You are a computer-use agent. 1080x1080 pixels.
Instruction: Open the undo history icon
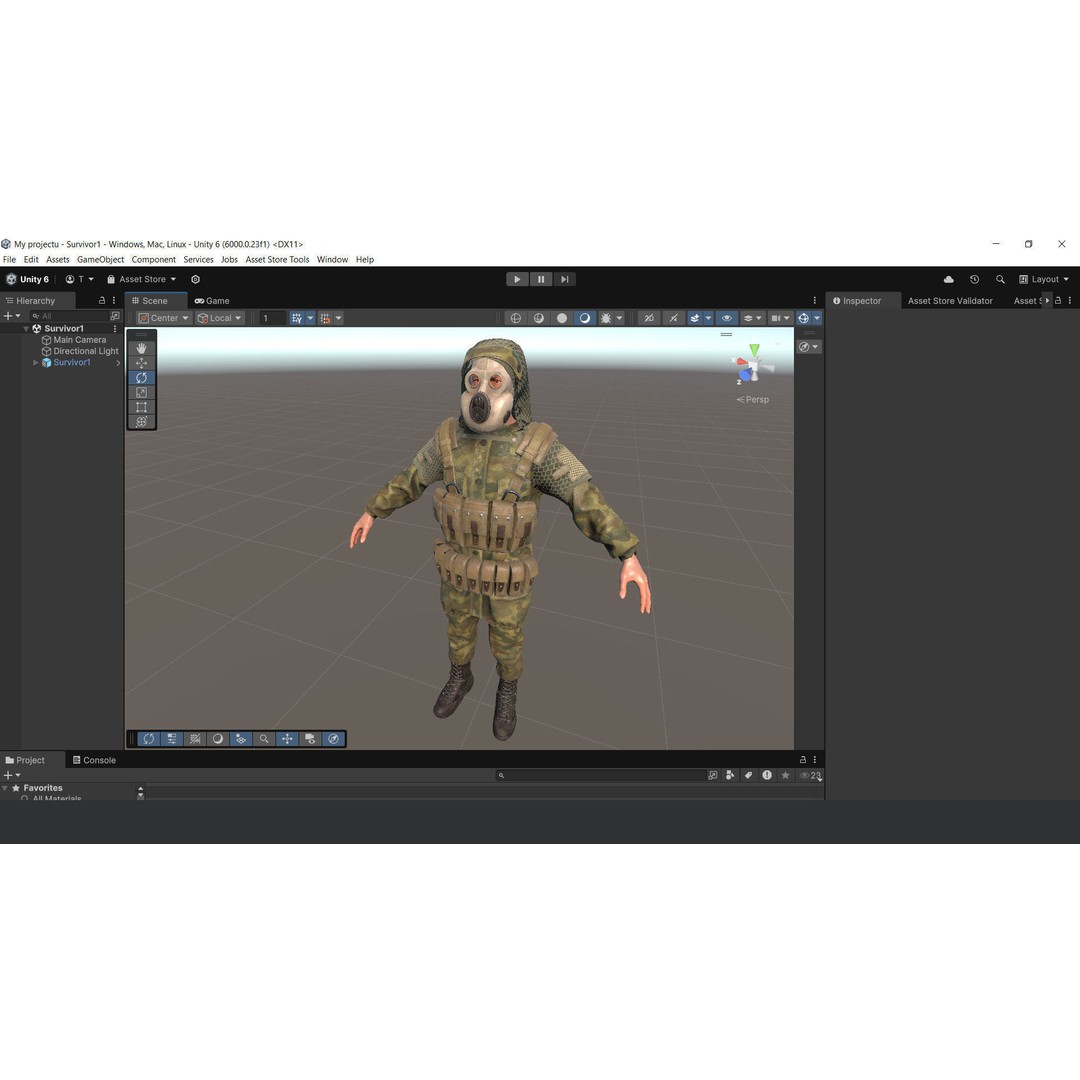tap(974, 279)
